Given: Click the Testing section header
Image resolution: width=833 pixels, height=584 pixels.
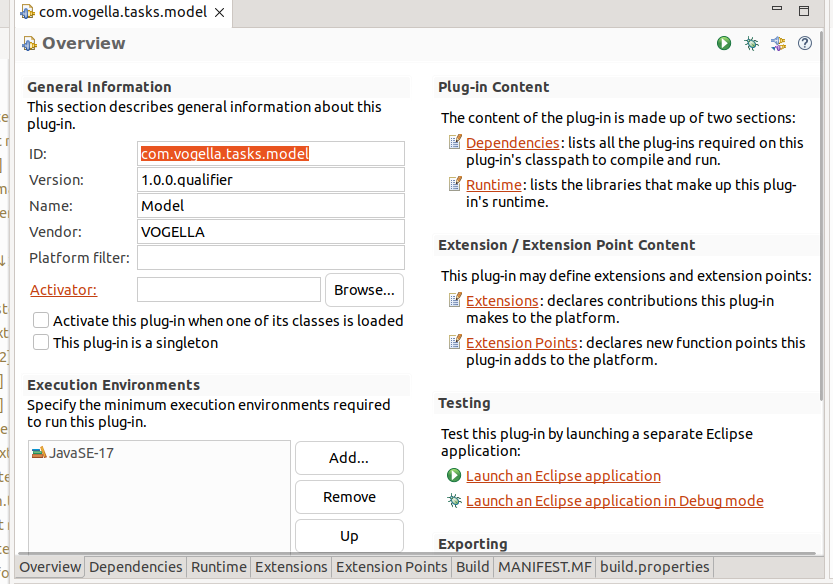Looking at the screenshot, I should [464, 403].
